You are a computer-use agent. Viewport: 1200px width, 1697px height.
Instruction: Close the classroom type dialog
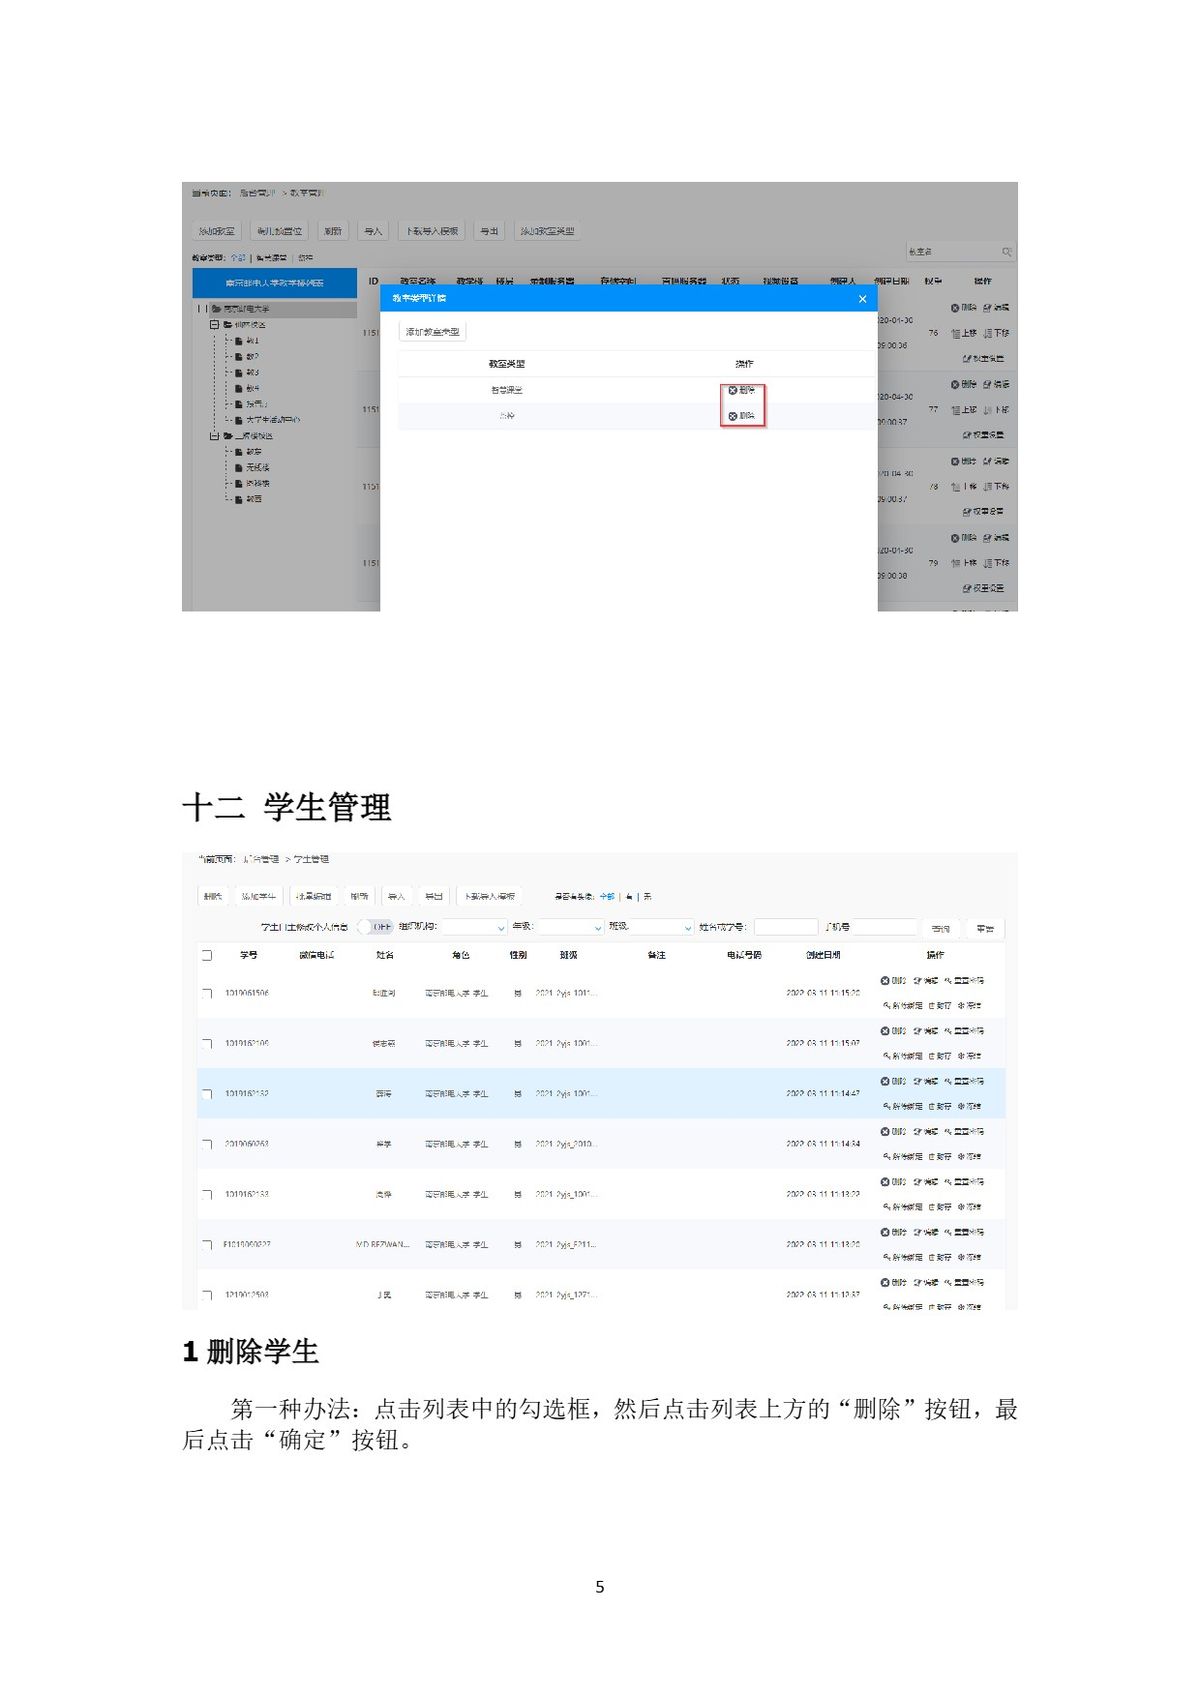point(862,299)
